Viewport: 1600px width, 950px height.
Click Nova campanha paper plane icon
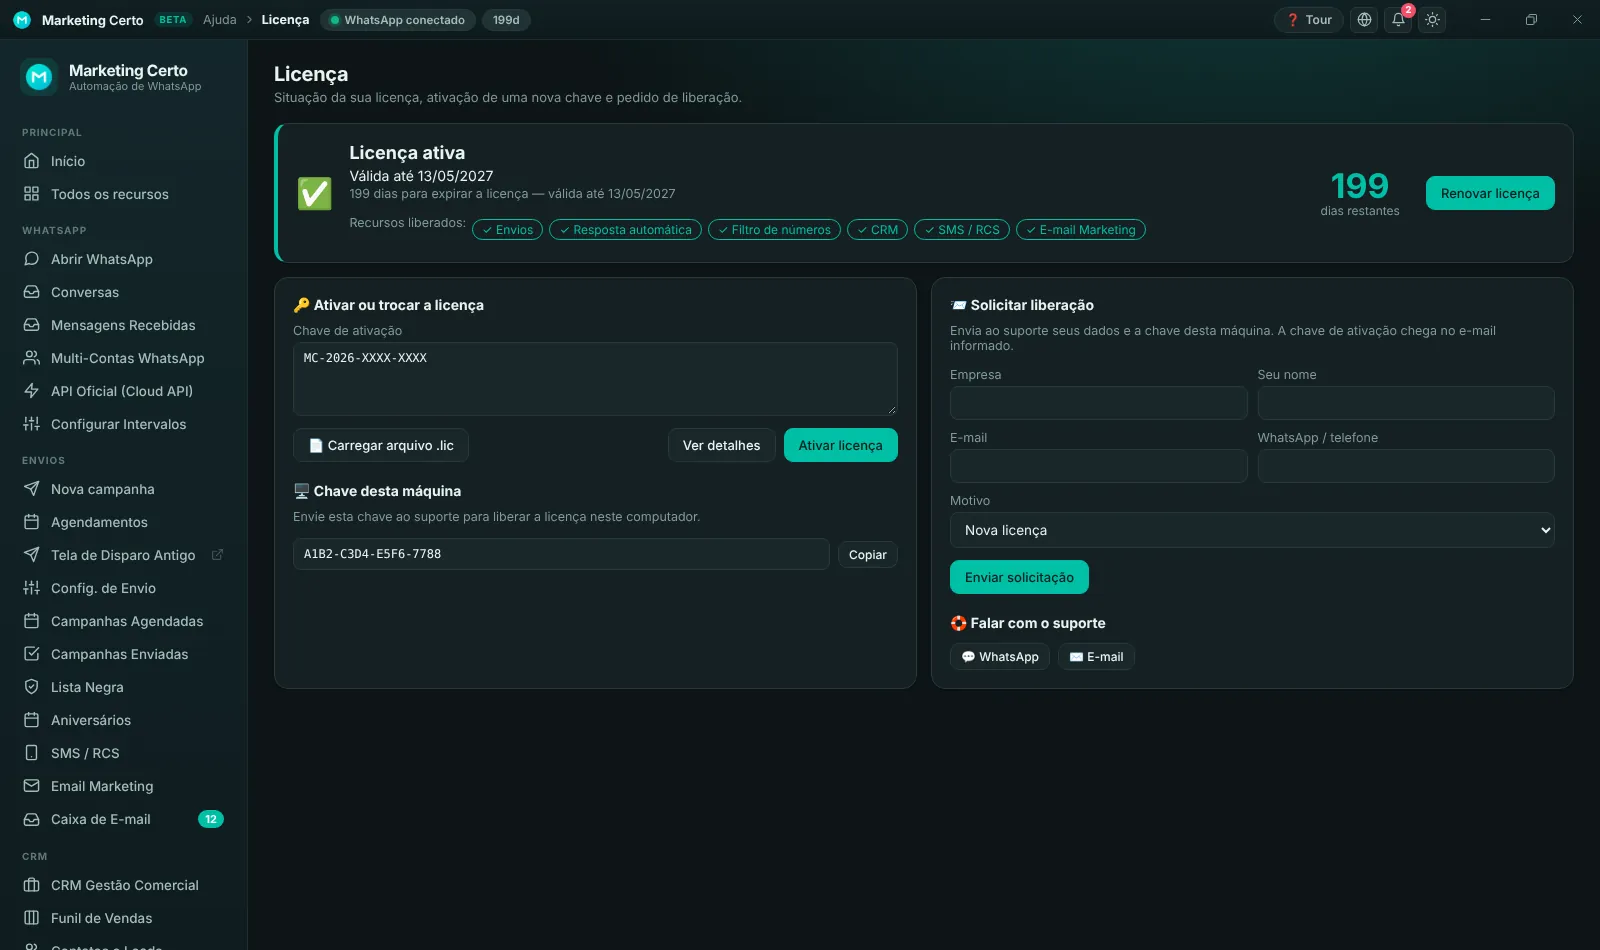click(x=32, y=489)
